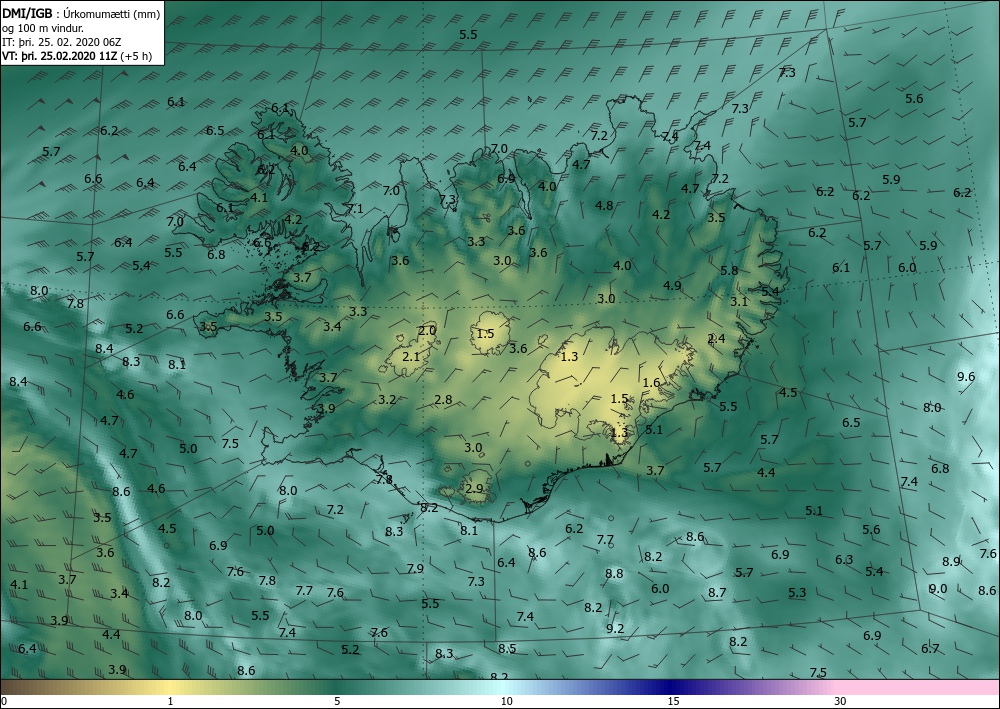
Task: Click the map value '4.8'
Action: point(604,205)
